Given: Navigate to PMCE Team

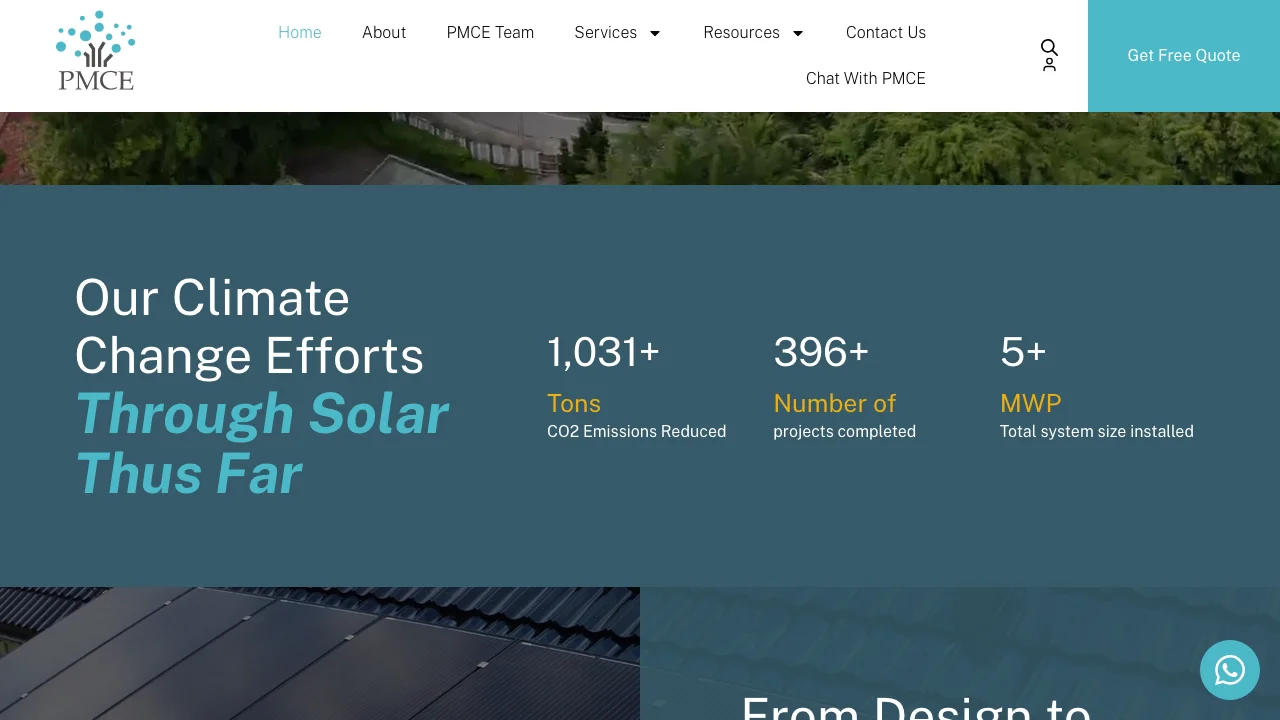Looking at the screenshot, I should coord(490,32).
